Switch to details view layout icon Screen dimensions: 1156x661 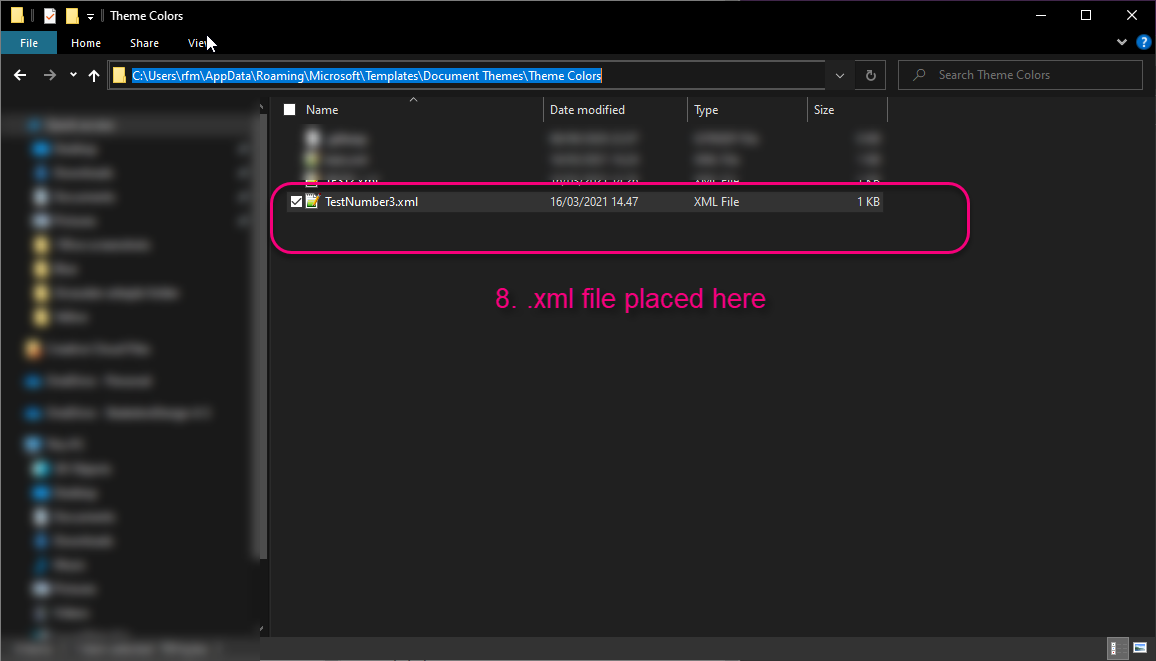[1118, 648]
